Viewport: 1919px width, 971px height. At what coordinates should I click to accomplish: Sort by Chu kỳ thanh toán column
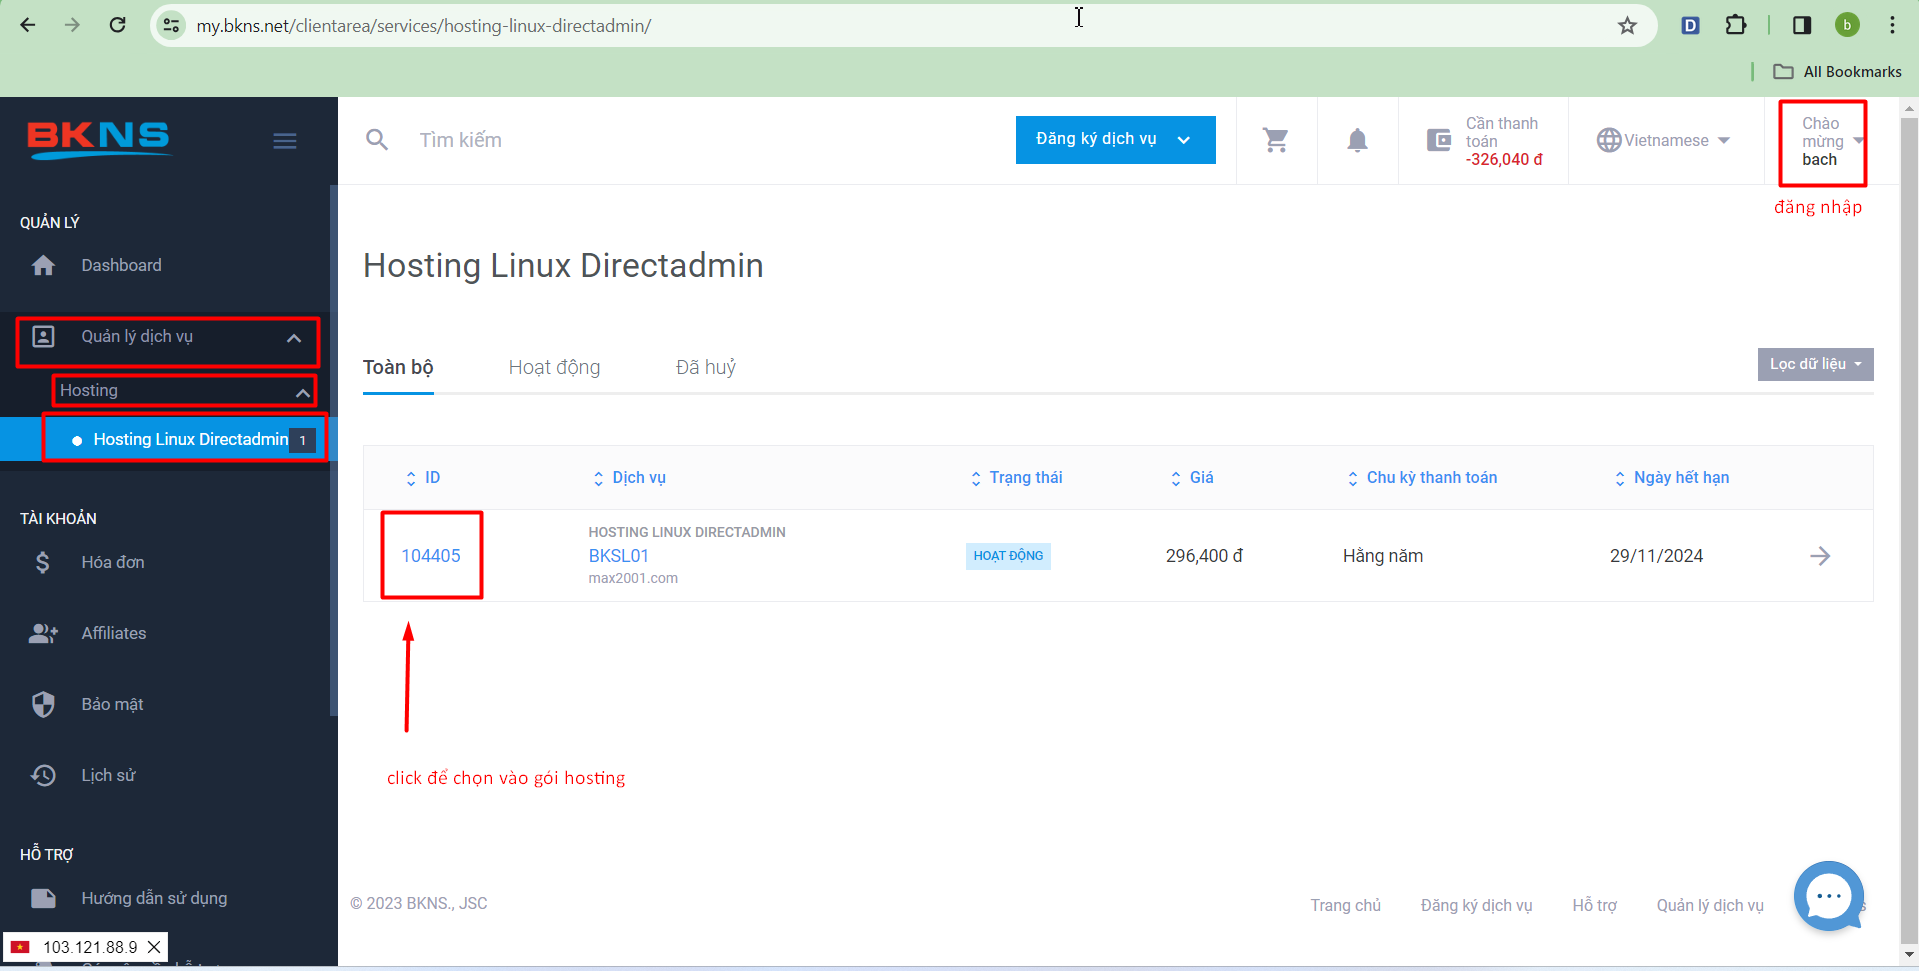point(1422,478)
